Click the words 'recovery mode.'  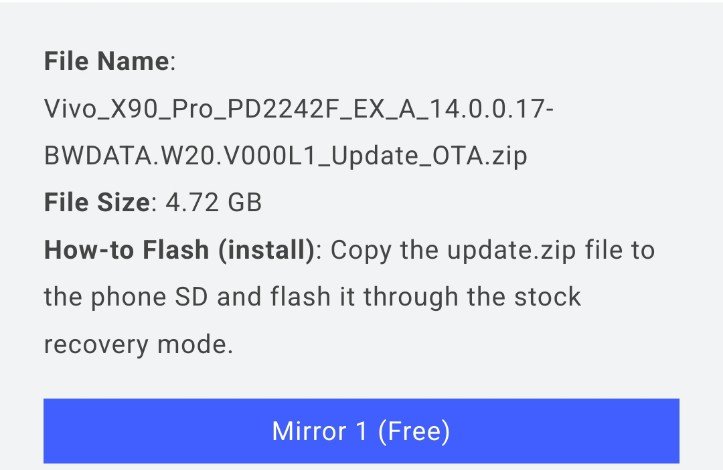[x=138, y=345]
